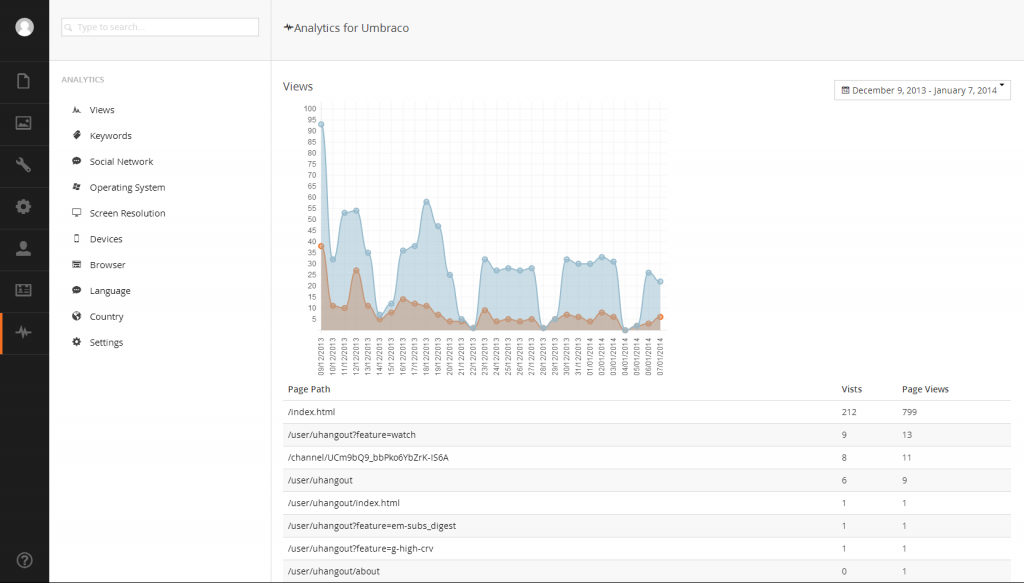1024x583 pixels.
Task: Click the Help question mark icon
Action: [x=24, y=560]
